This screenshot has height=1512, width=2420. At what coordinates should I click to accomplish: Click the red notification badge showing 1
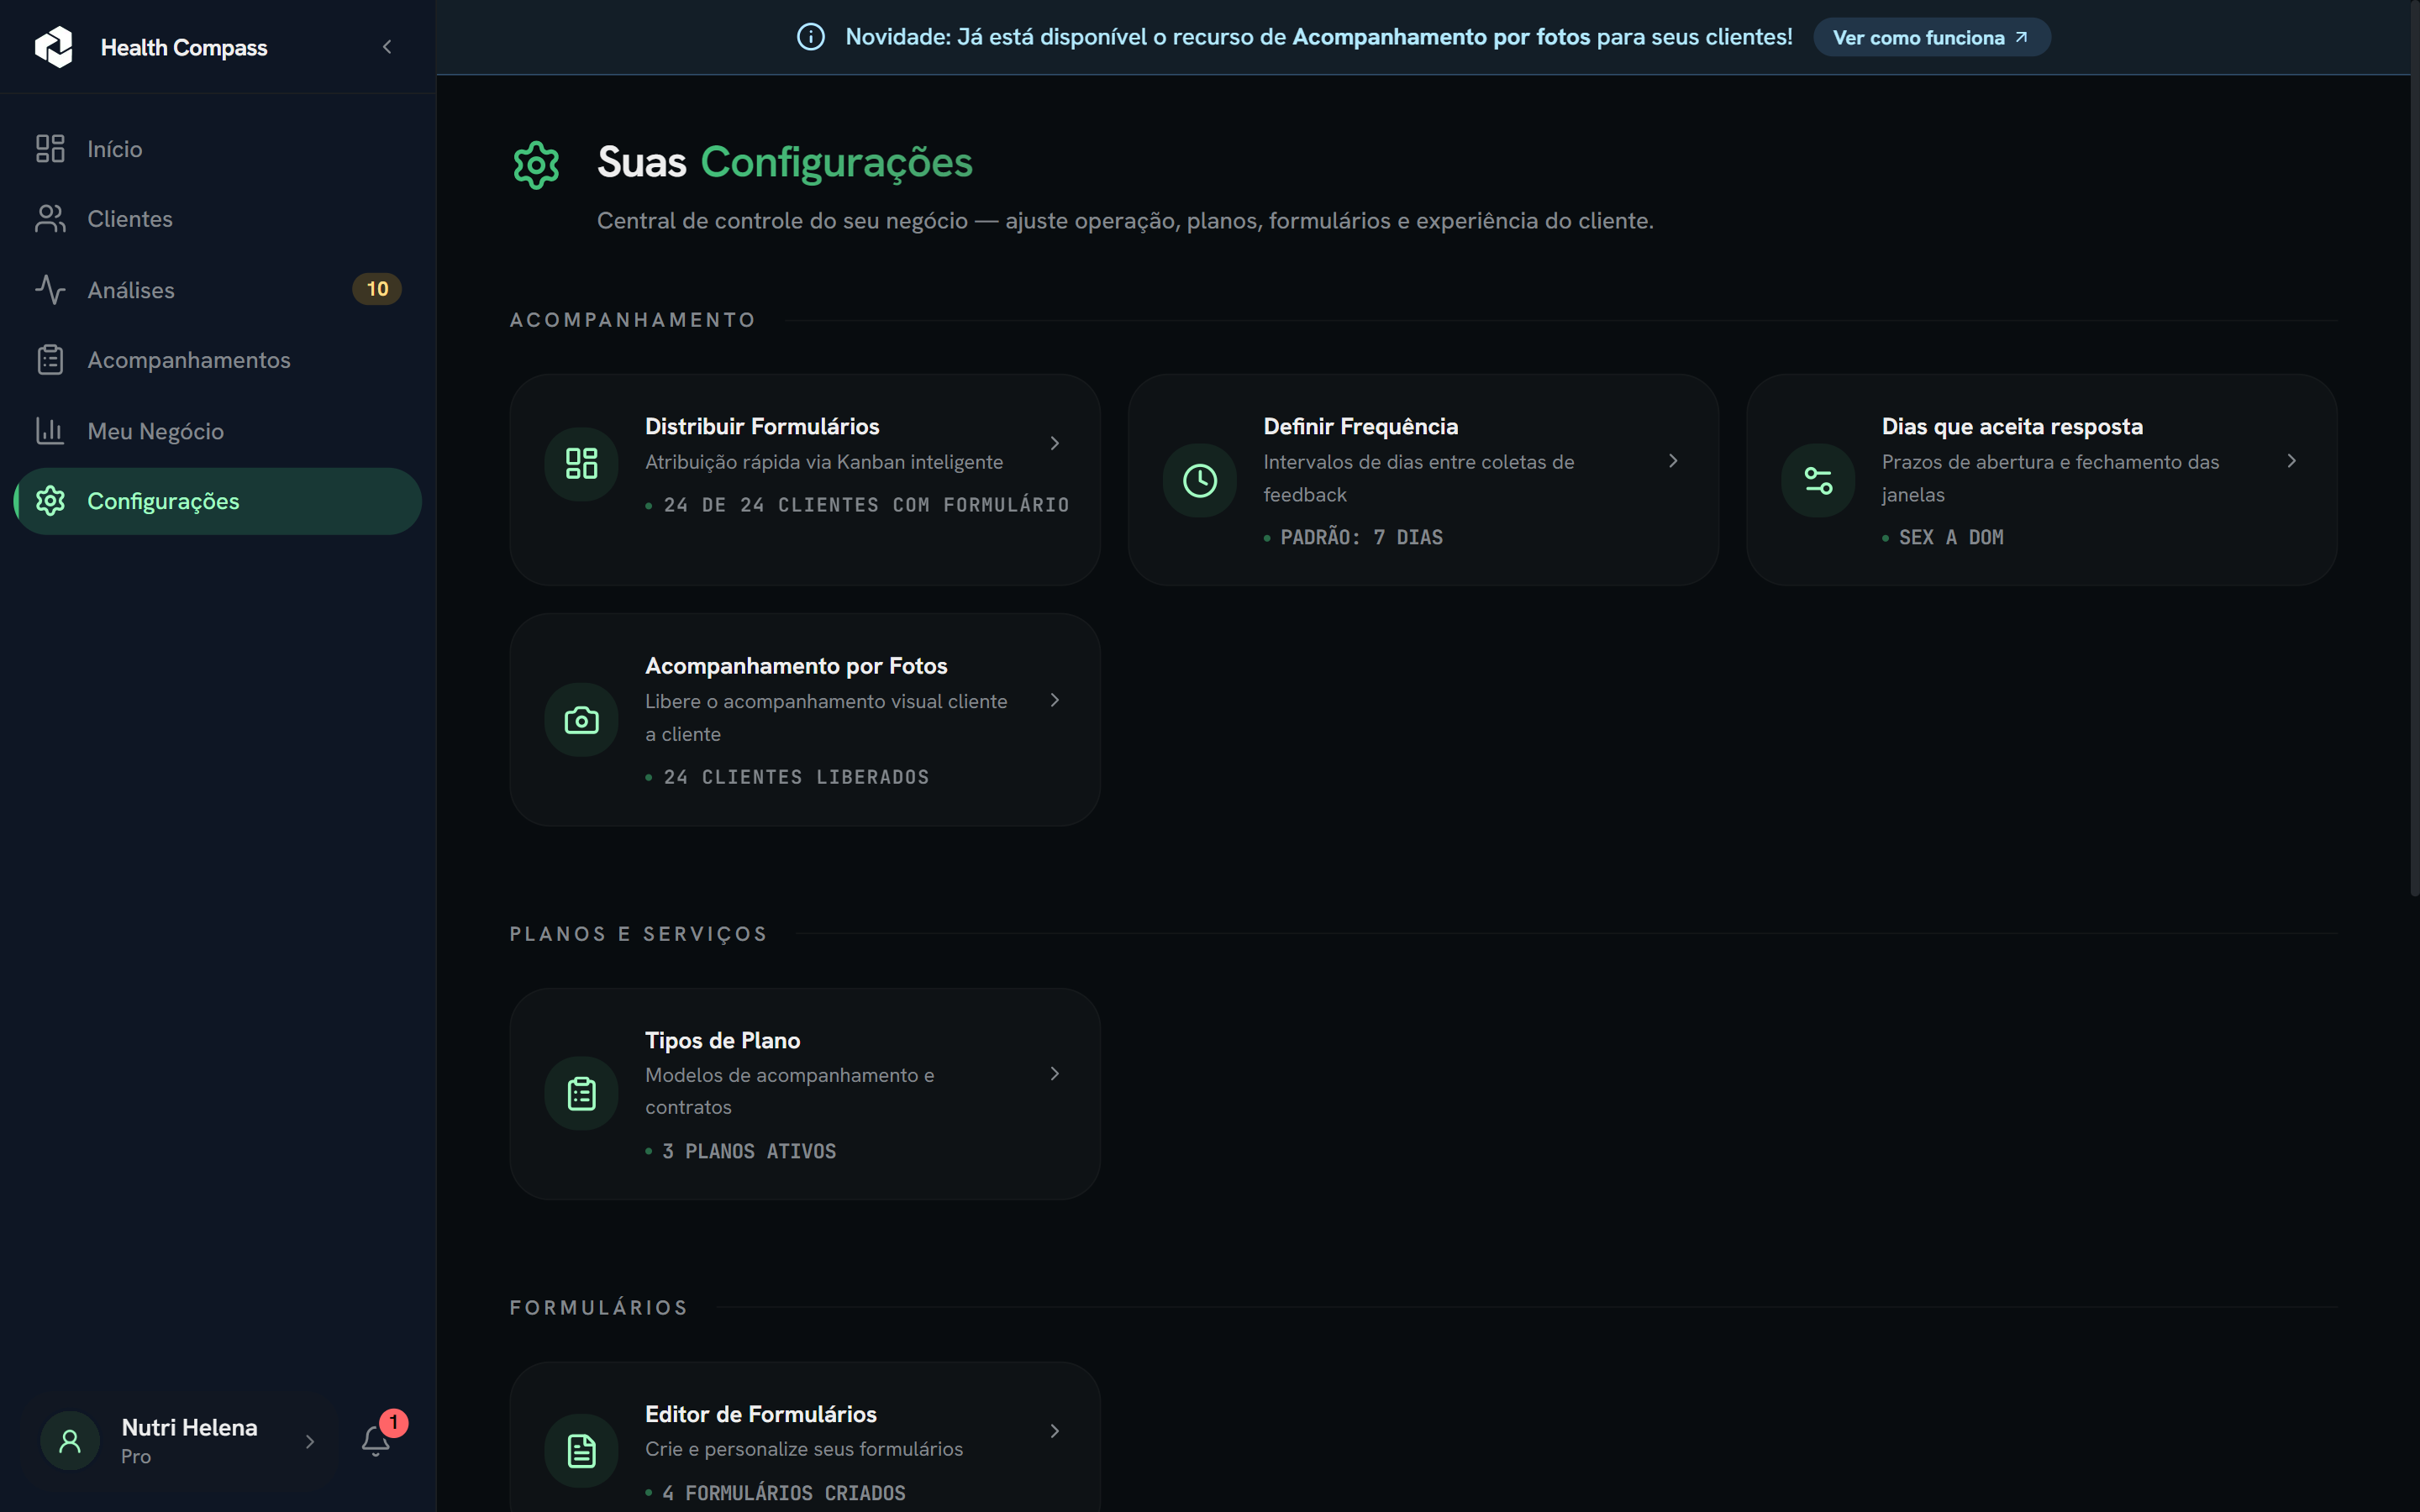(394, 1423)
